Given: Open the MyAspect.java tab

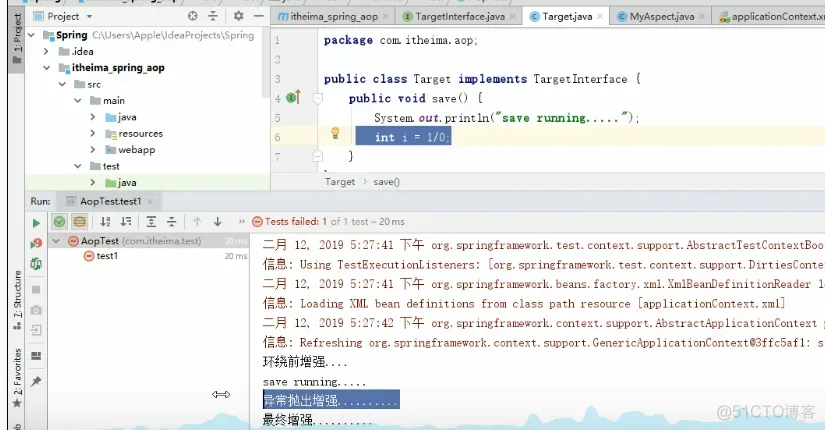Looking at the screenshot, I should [x=661, y=16].
